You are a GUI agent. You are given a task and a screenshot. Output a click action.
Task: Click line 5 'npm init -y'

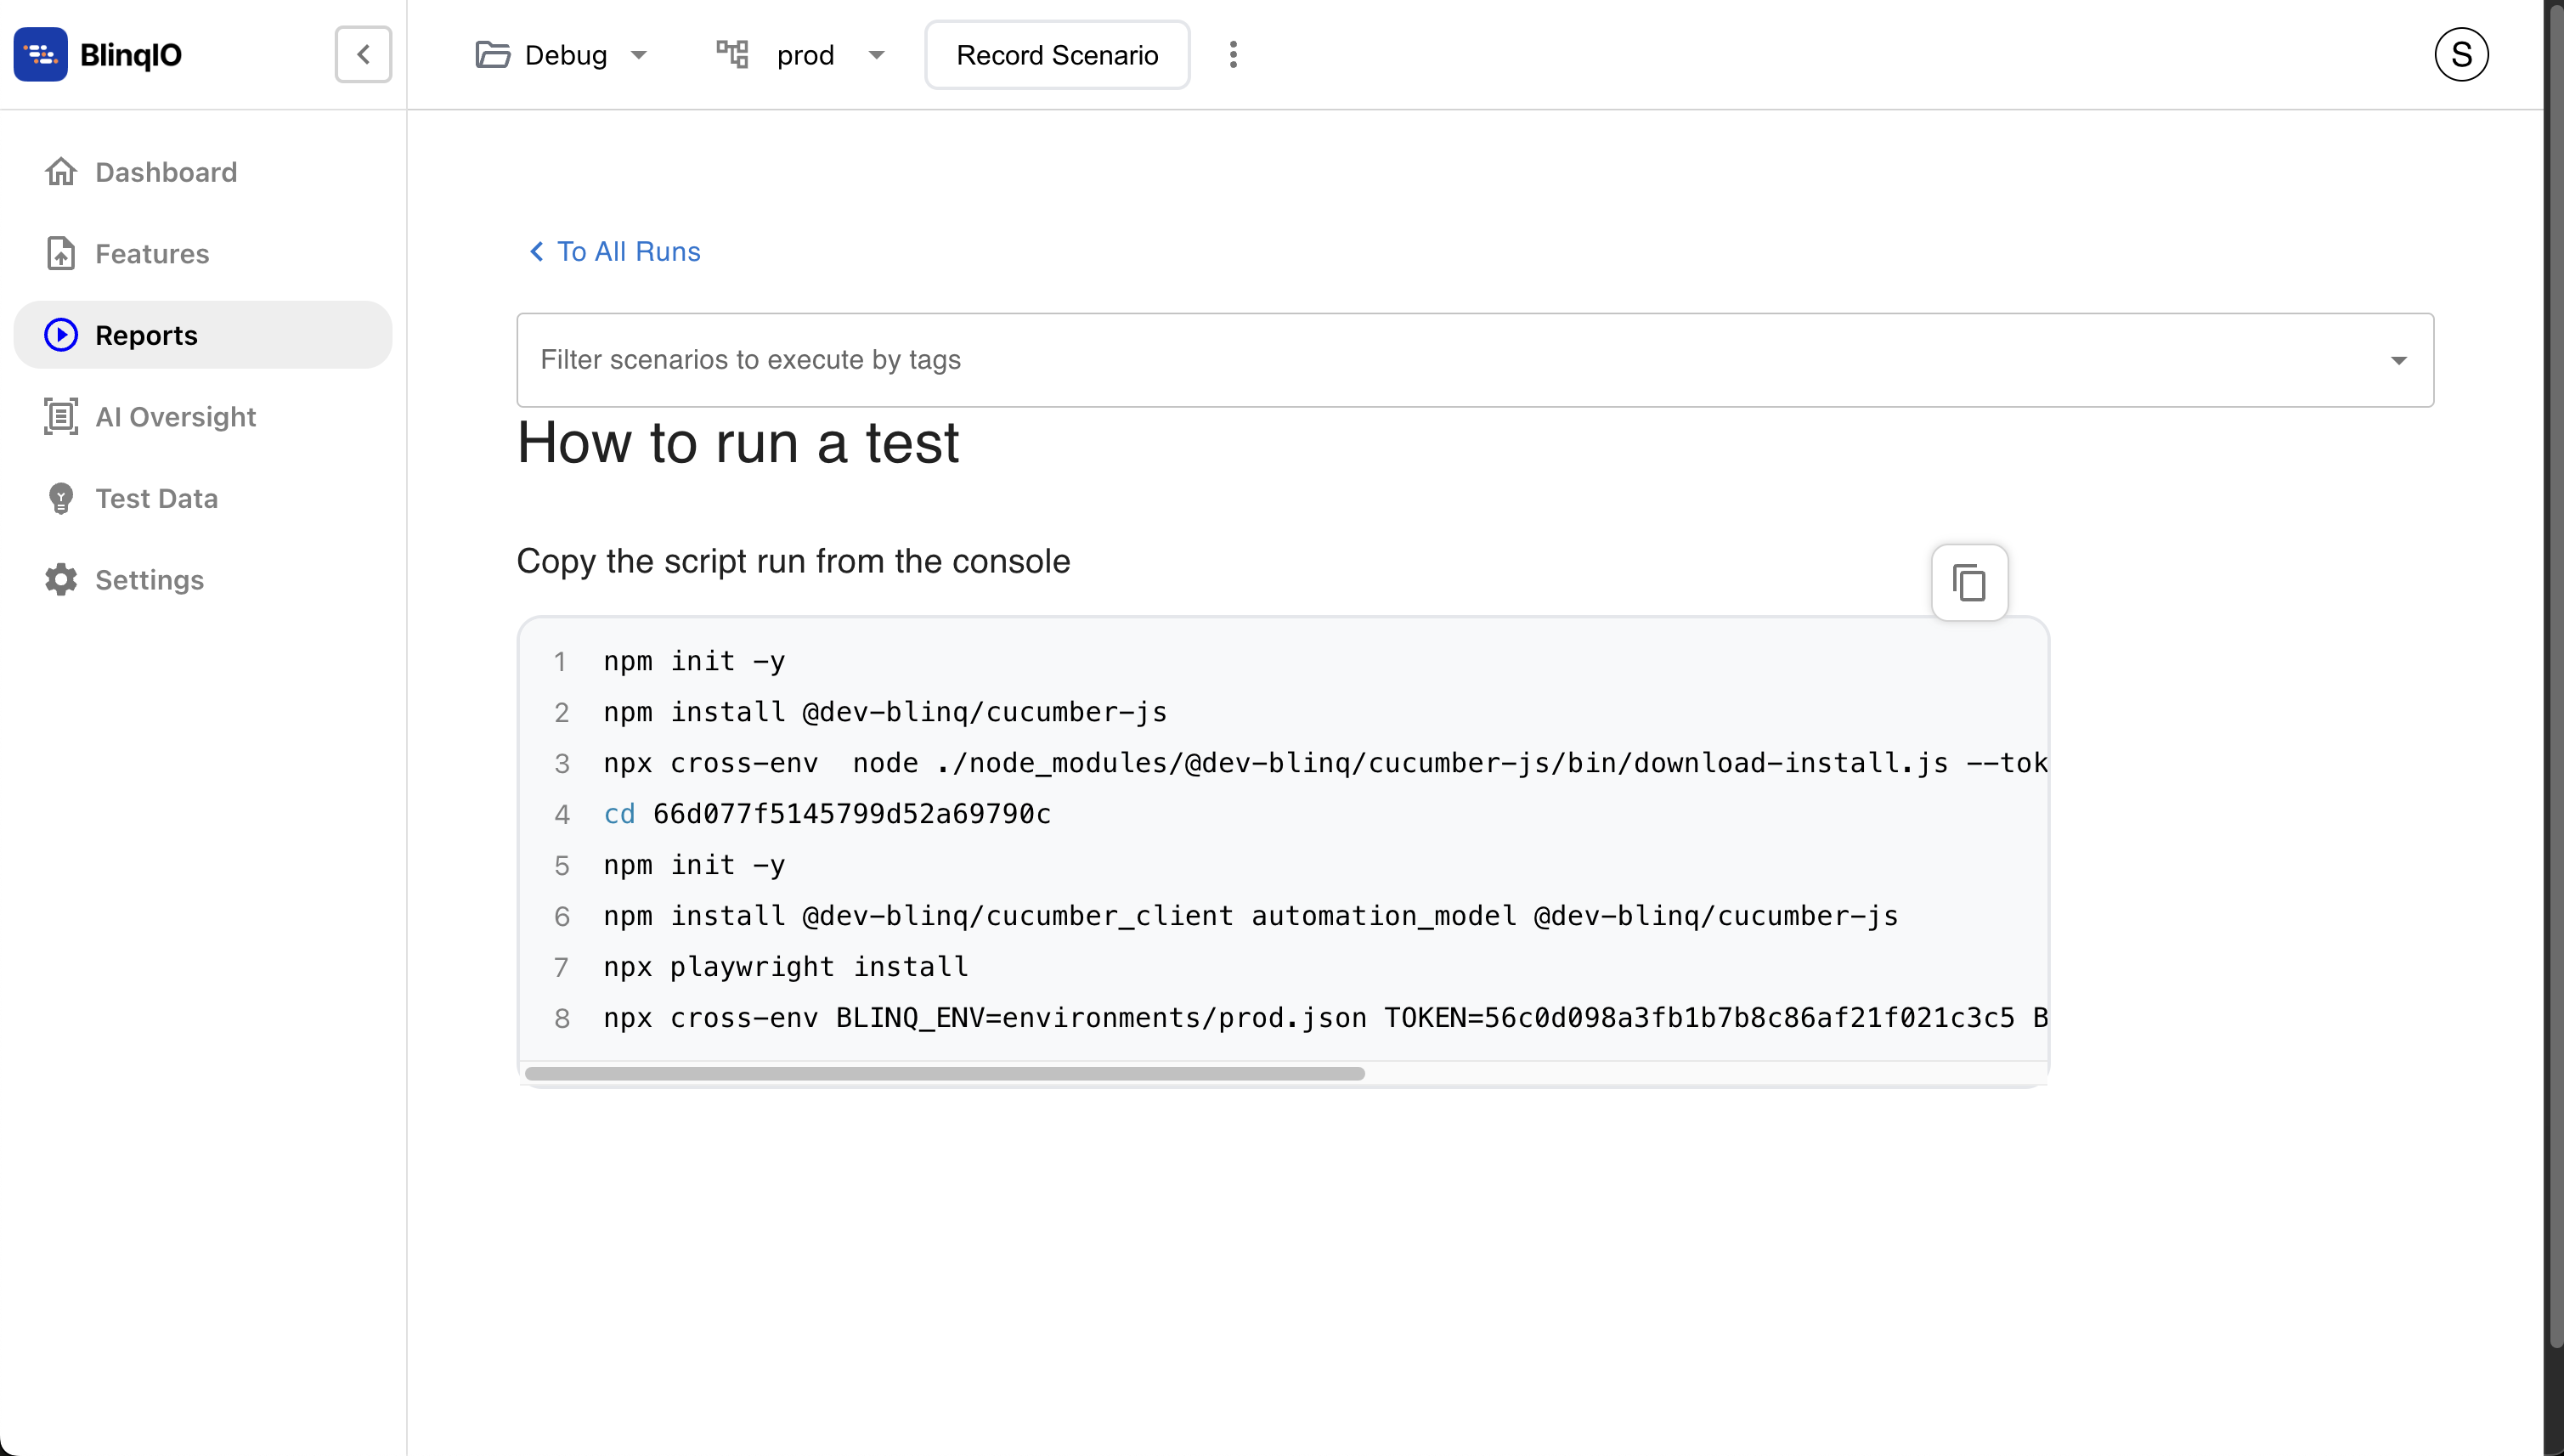[694, 865]
